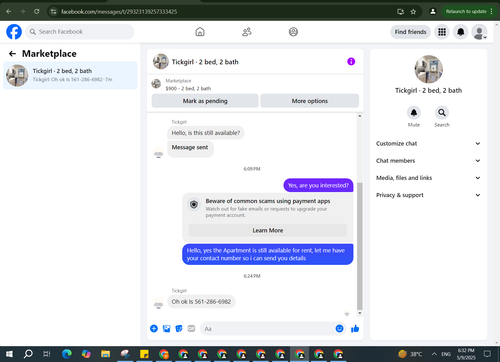Click the Learn More scam warning button
500x362 pixels.
coord(268,230)
